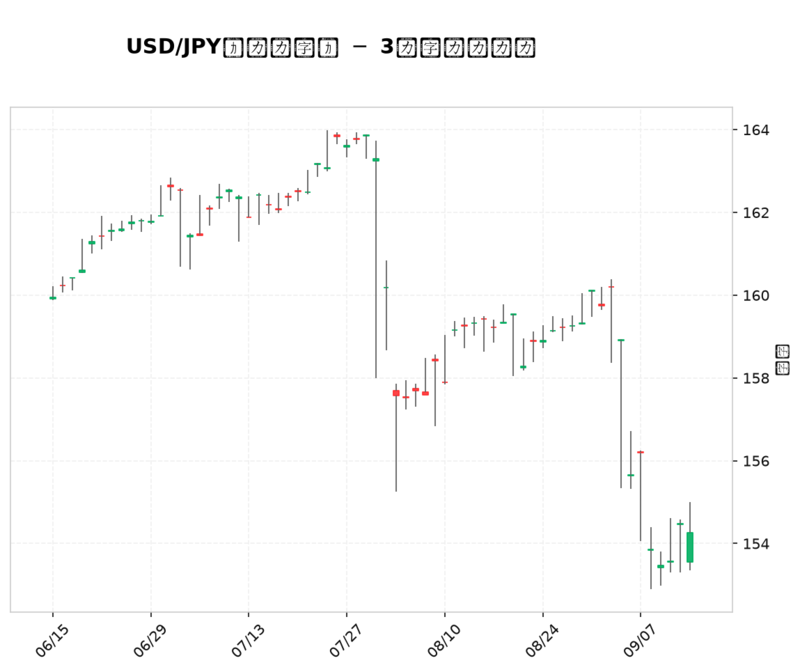Click the large red candle body near 157.6
The image size is (800, 672).
pos(396,393)
